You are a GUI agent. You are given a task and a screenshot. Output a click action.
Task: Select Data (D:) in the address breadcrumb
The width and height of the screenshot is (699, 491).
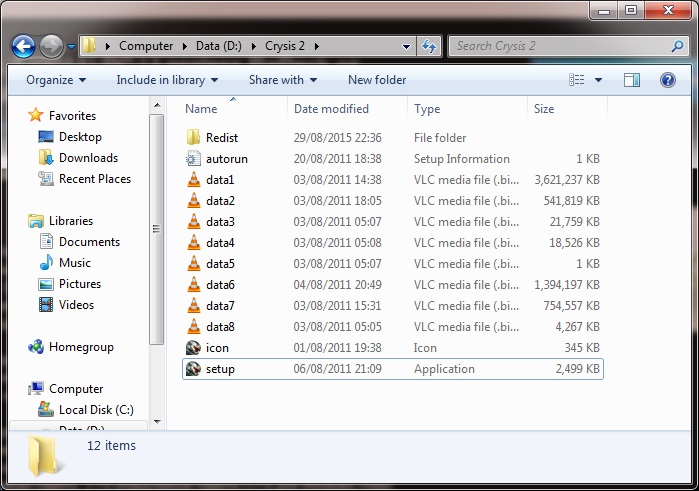pyautogui.click(x=218, y=46)
